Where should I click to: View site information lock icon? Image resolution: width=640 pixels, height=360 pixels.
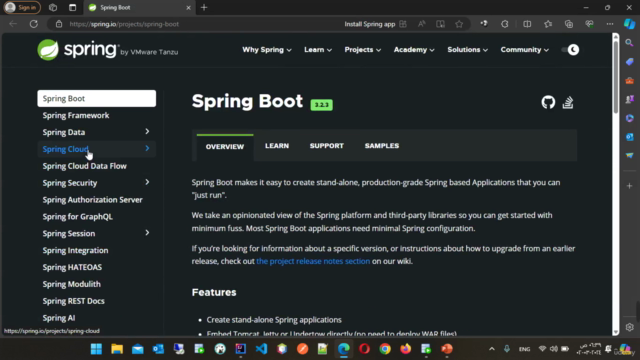point(59,24)
